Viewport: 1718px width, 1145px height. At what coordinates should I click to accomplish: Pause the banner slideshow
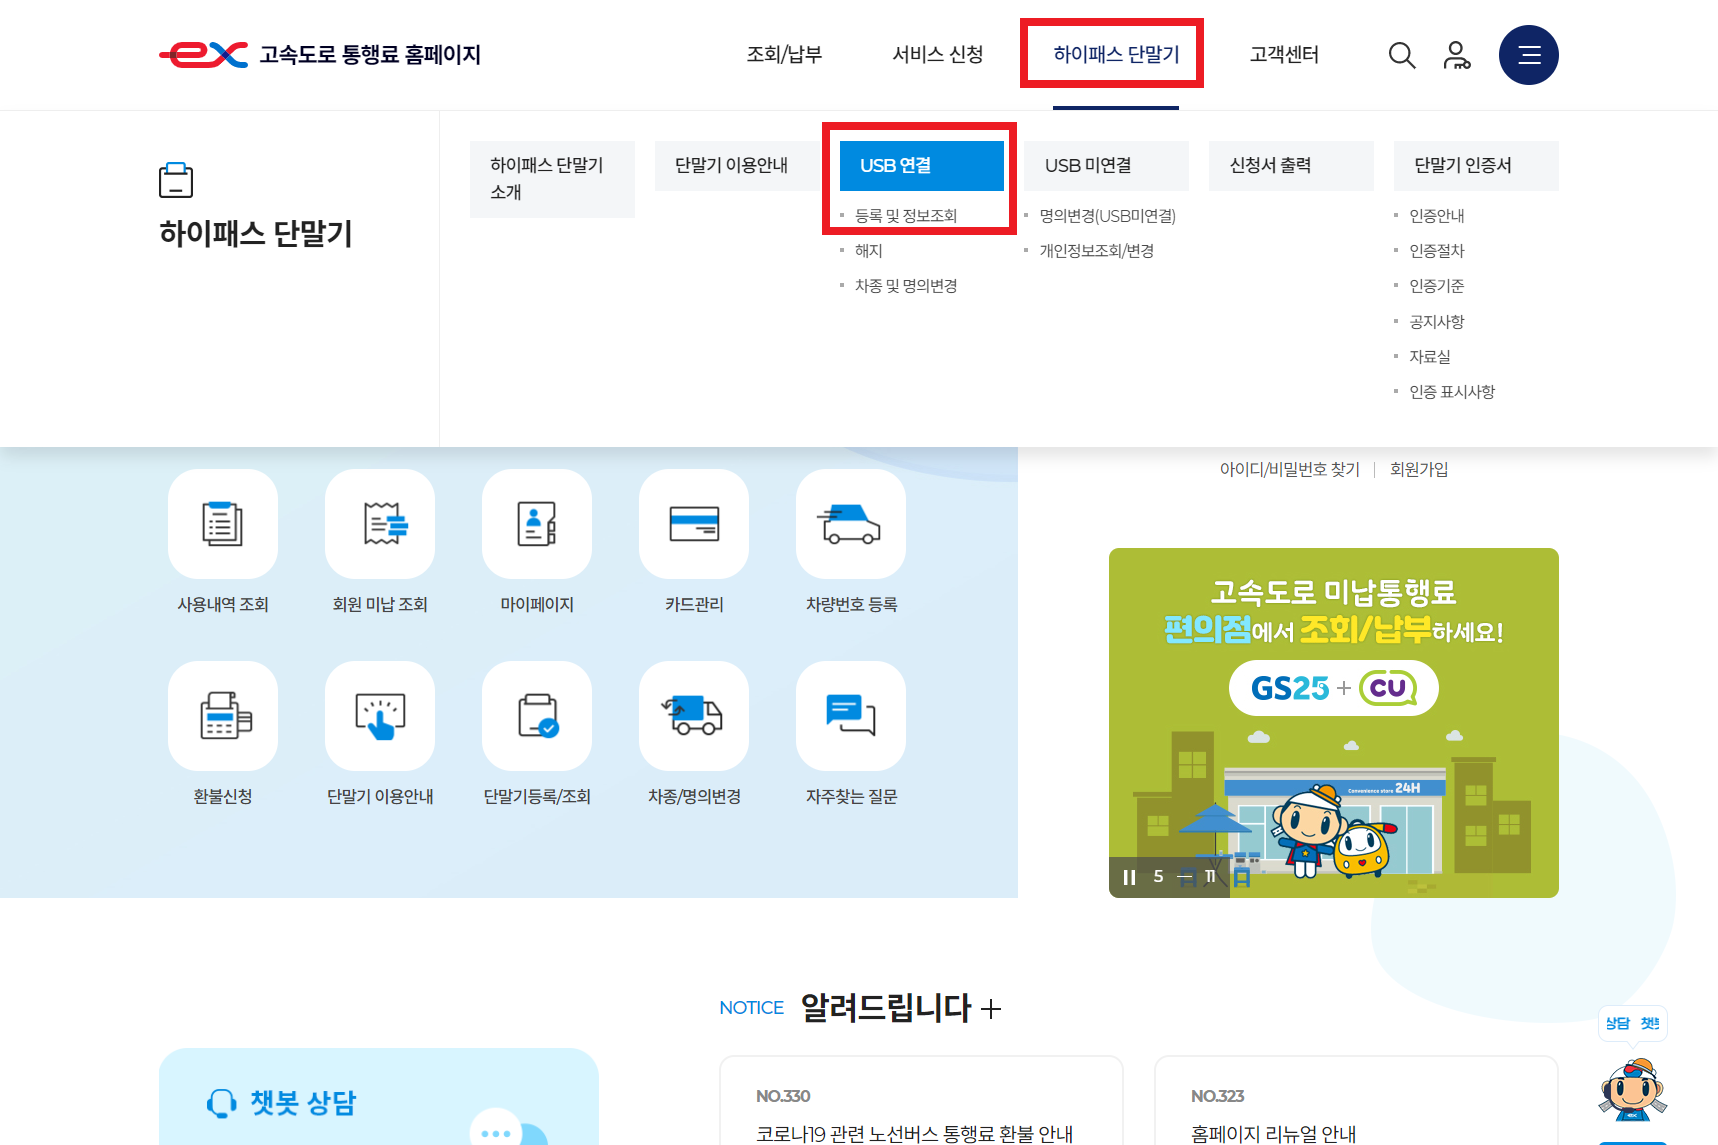(x=1128, y=877)
